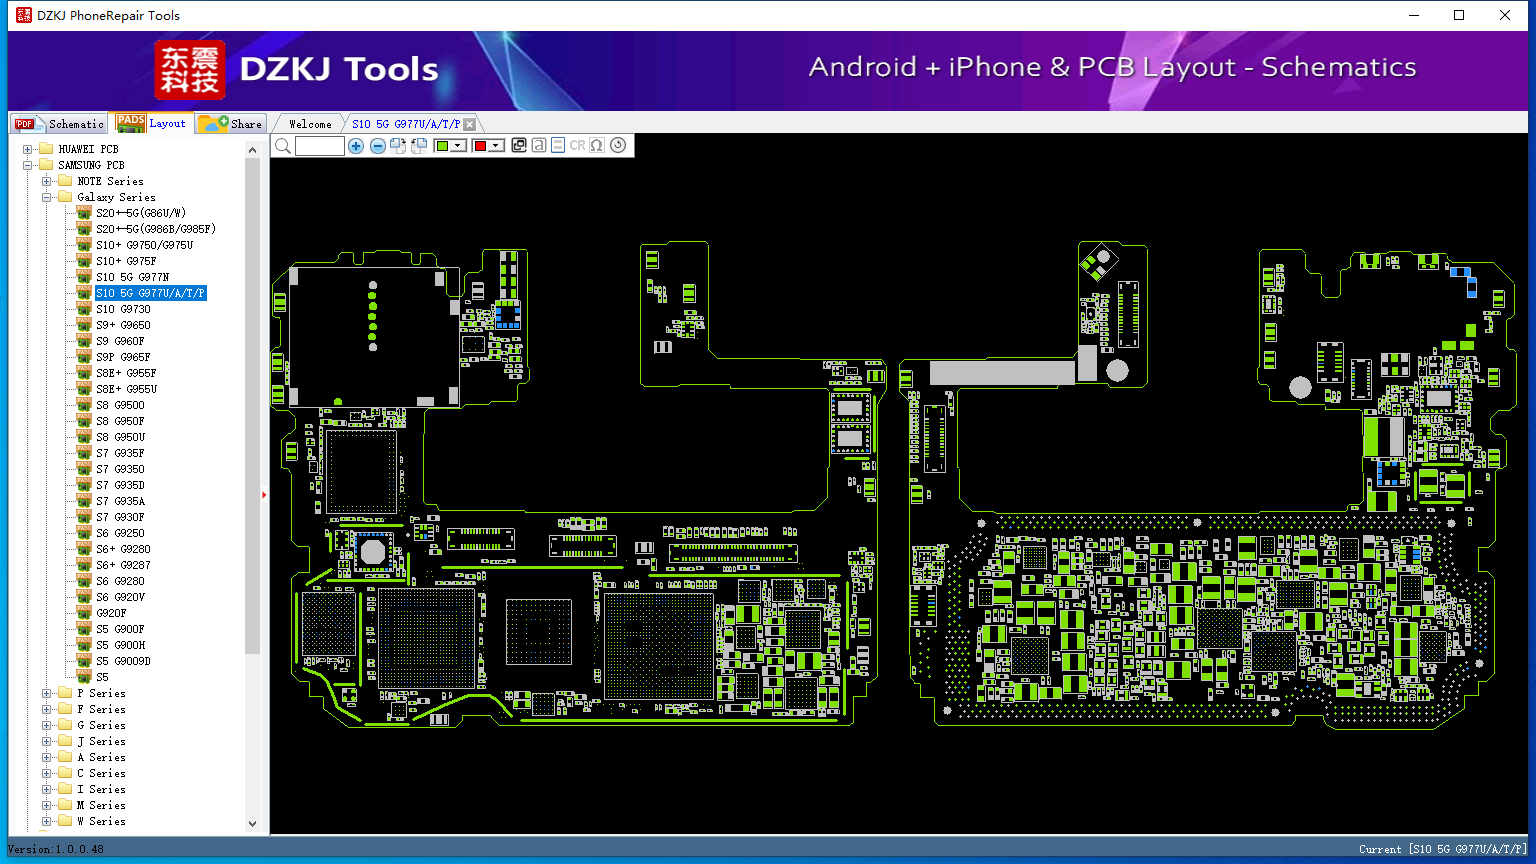Select S20+ 5G(G86U/W) layout item
The width and height of the screenshot is (1536, 864).
[141, 213]
